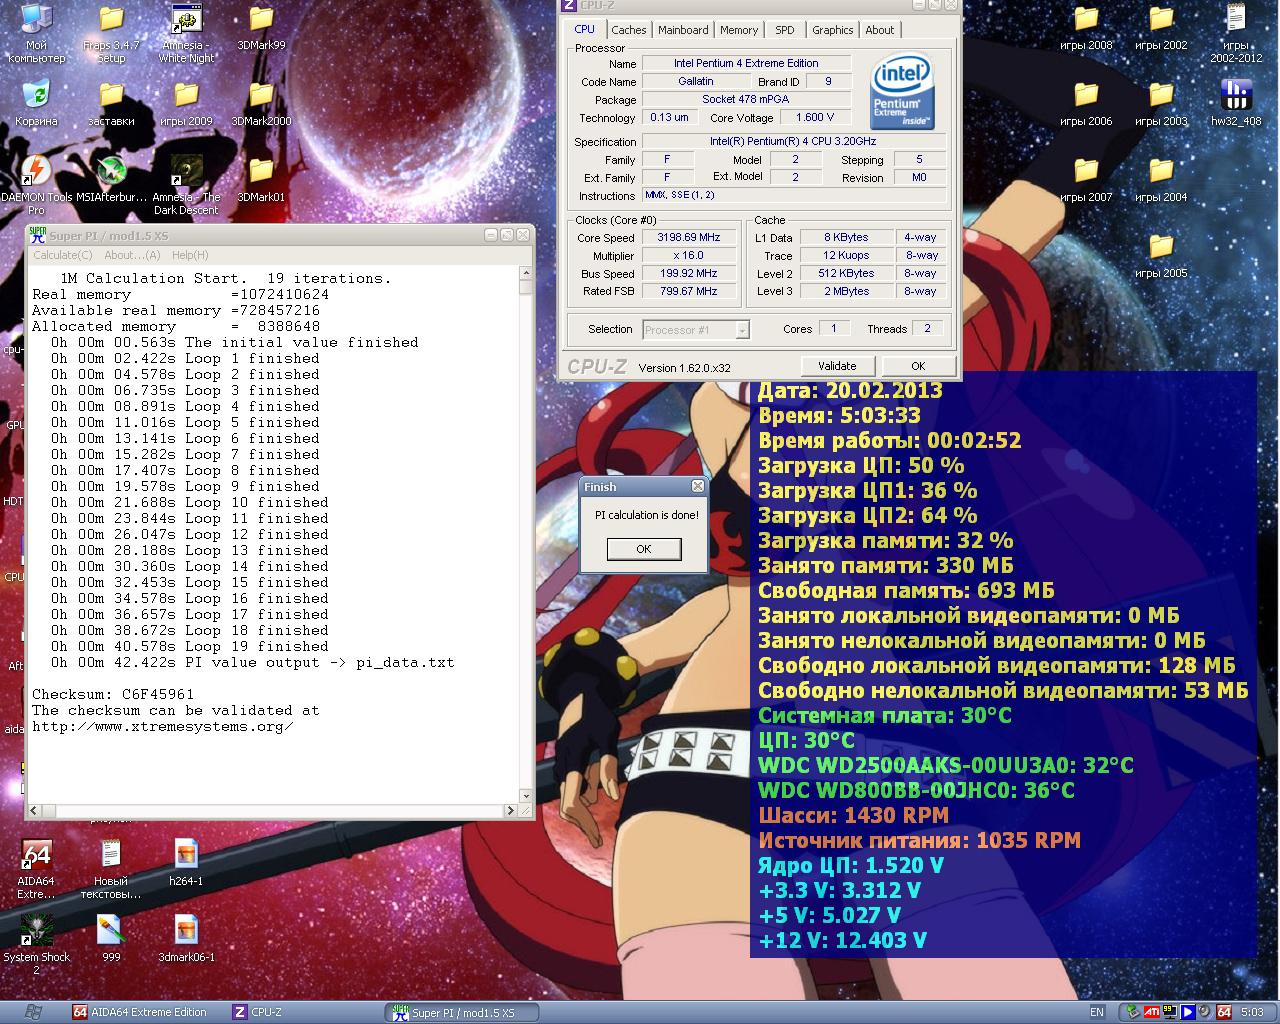Click the EN language indicator

click(x=1097, y=1012)
